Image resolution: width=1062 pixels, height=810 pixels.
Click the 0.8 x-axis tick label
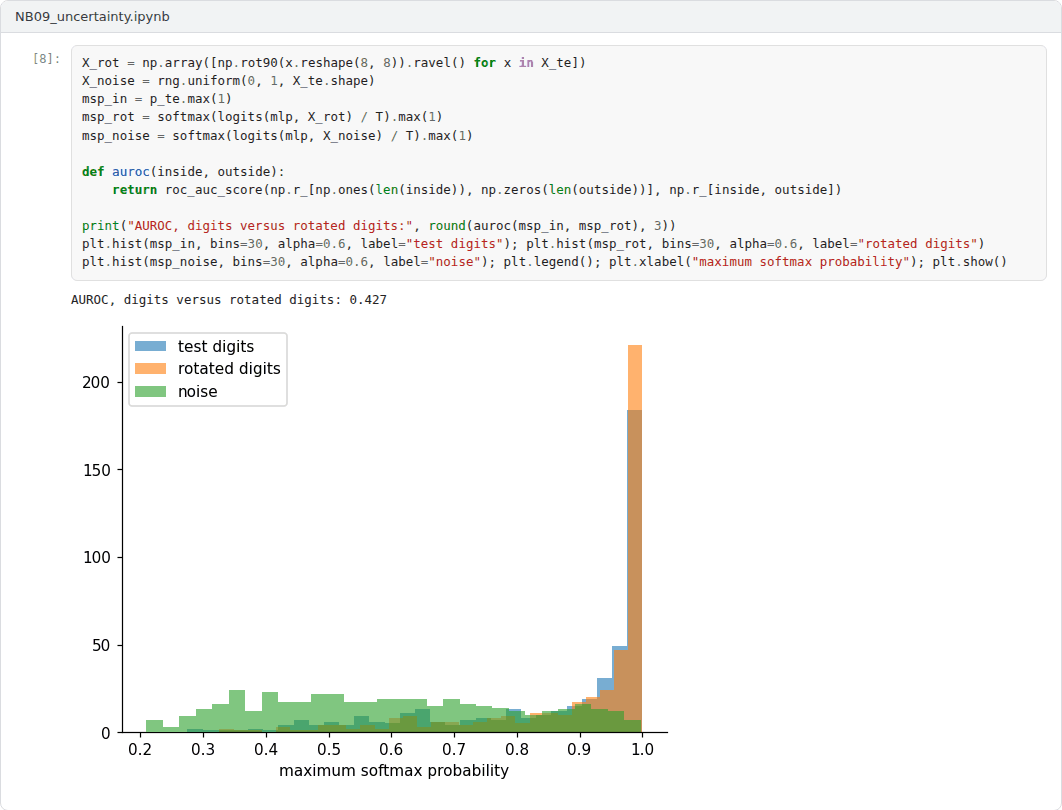pos(517,750)
